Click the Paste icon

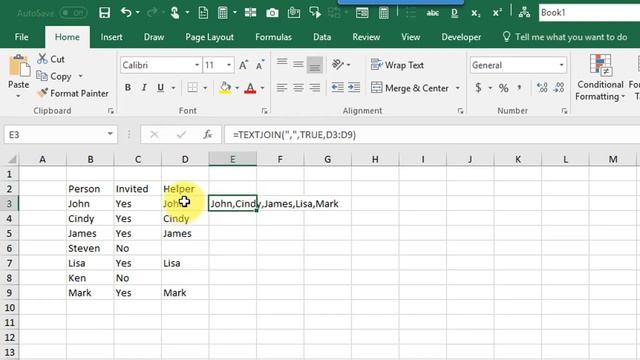point(19,65)
